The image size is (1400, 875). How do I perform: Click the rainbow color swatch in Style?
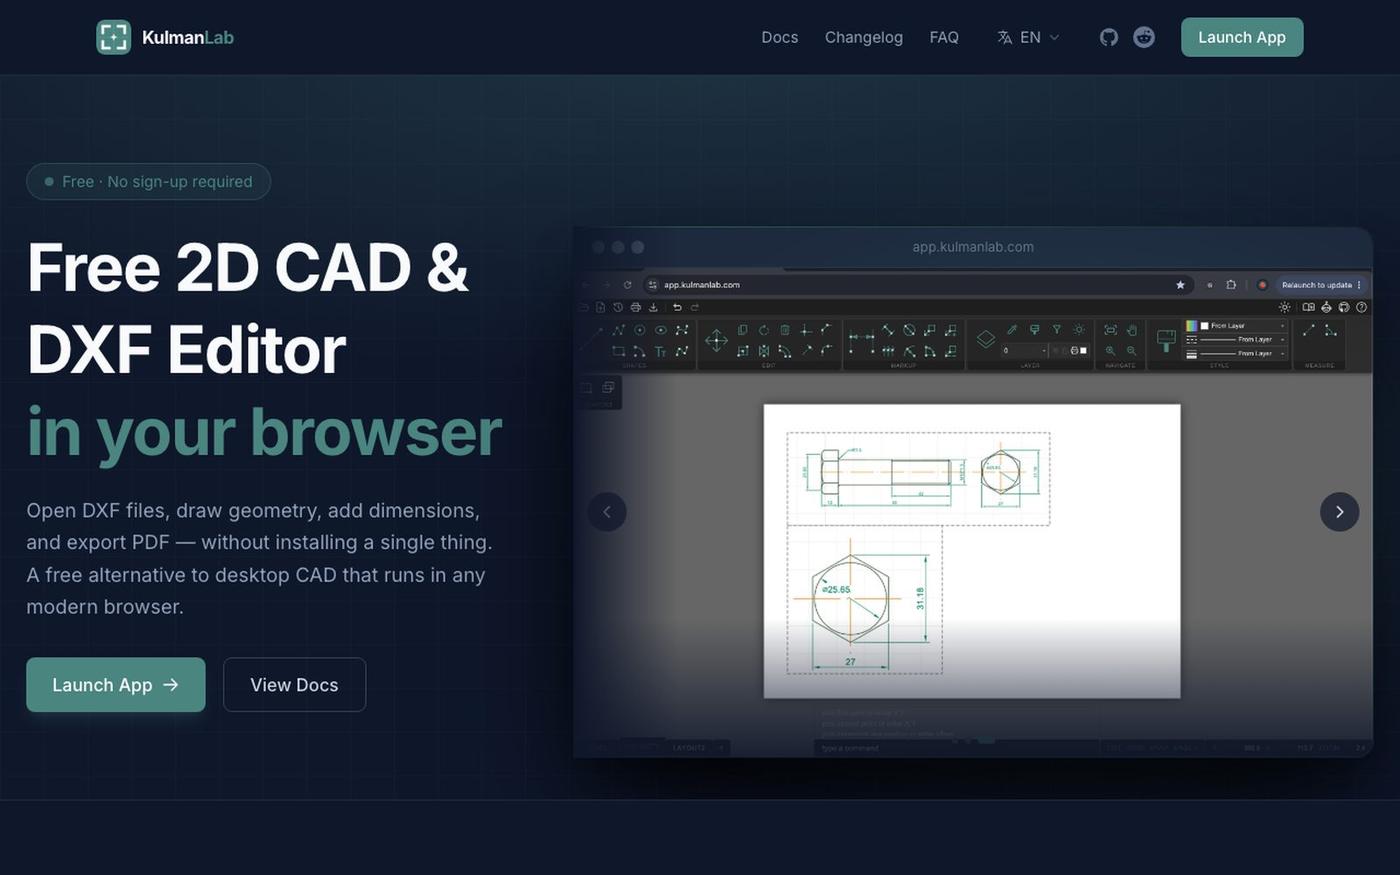1191,326
